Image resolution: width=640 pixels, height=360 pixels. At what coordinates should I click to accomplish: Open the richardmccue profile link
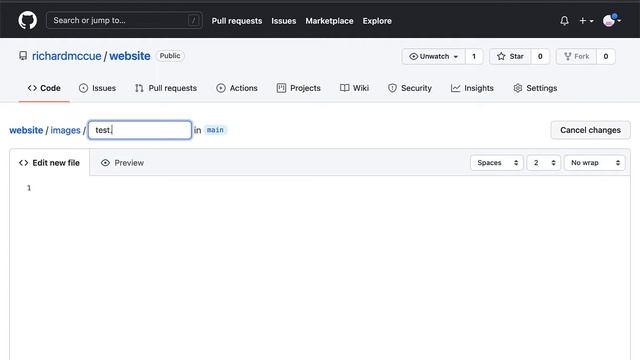[67, 56]
